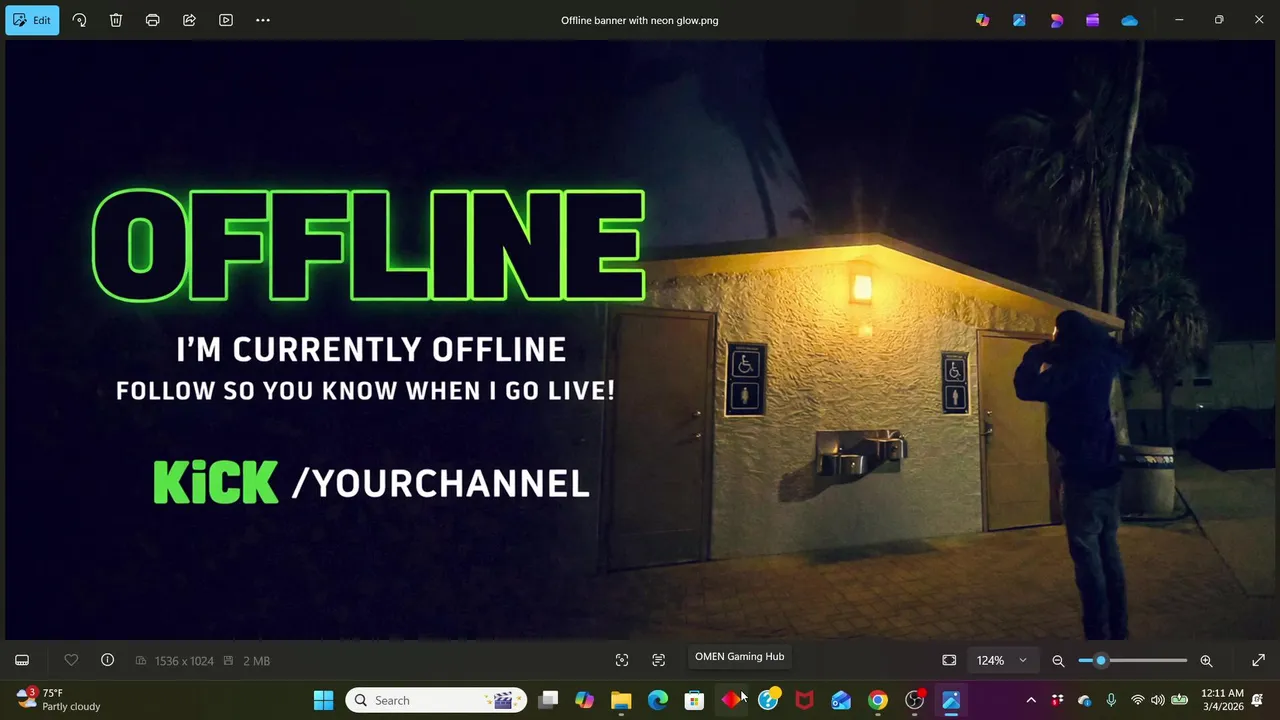The width and height of the screenshot is (1280, 720).
Task: Switch to Photos app taskbar icon
Action: coord(950,700)
